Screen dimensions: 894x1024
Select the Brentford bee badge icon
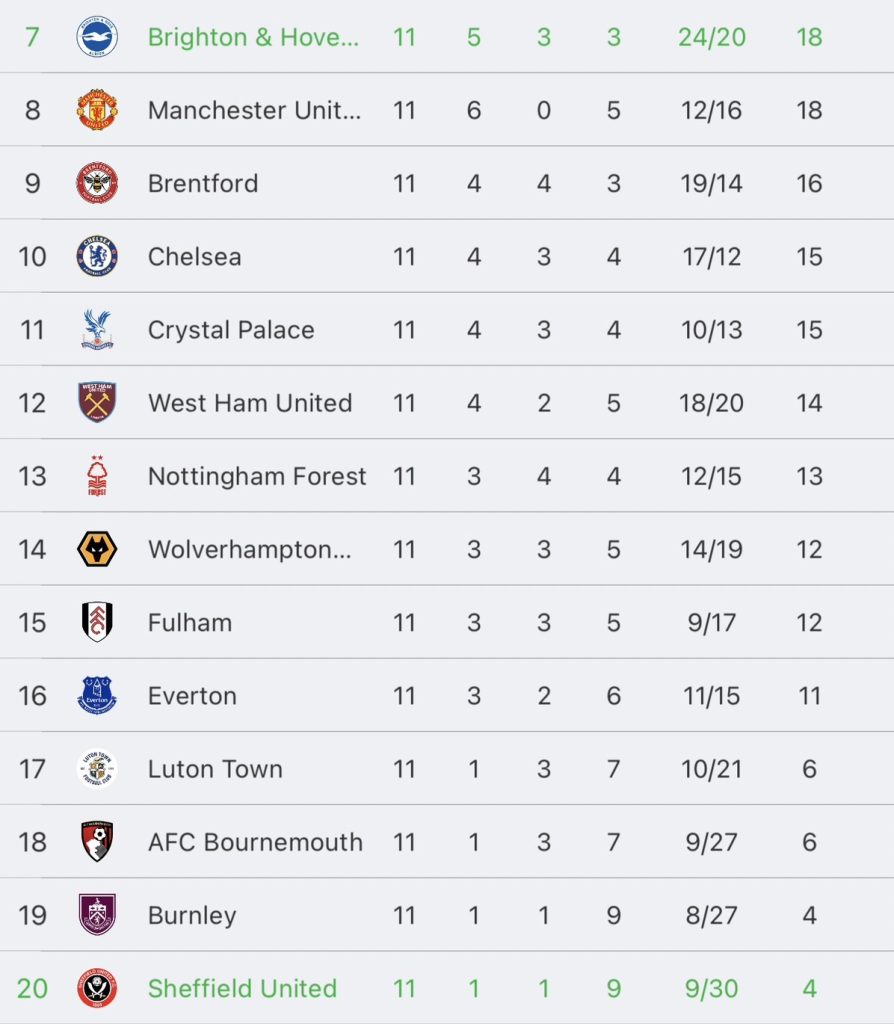pyautogui.click(x=97, y=183)
